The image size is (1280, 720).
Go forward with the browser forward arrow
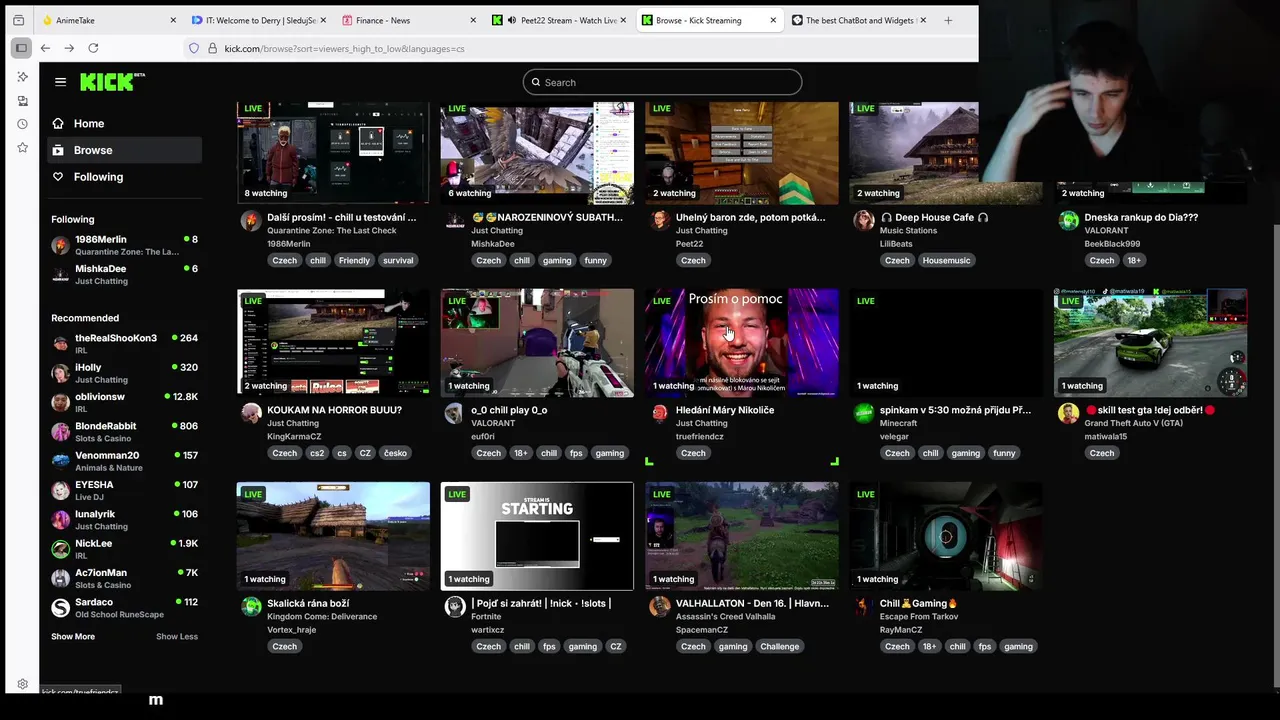[x=69, y=48]
